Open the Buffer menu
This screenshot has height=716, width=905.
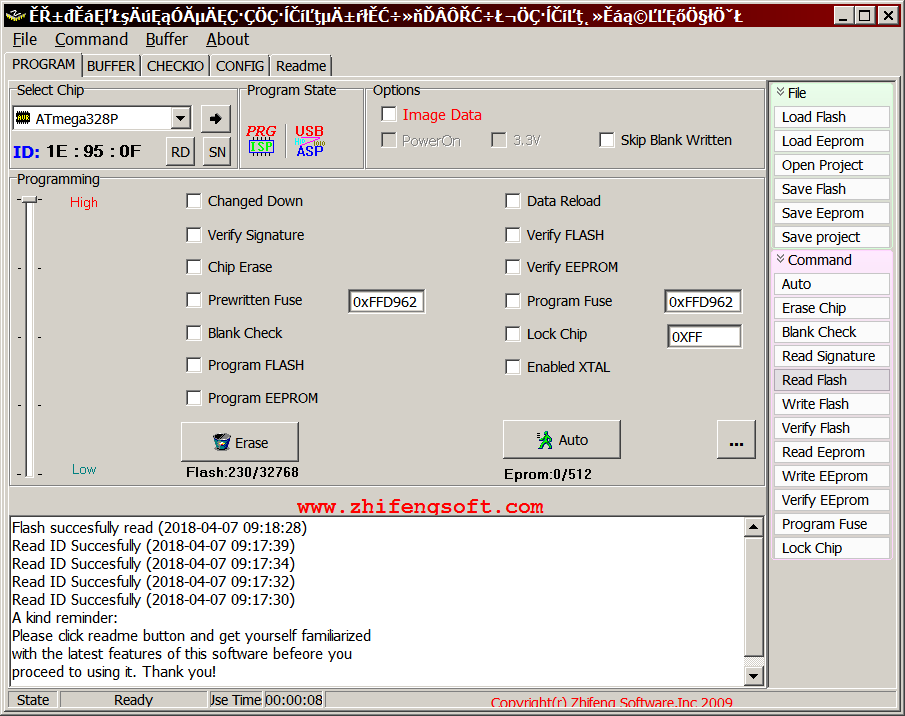[x=166, y=39]
